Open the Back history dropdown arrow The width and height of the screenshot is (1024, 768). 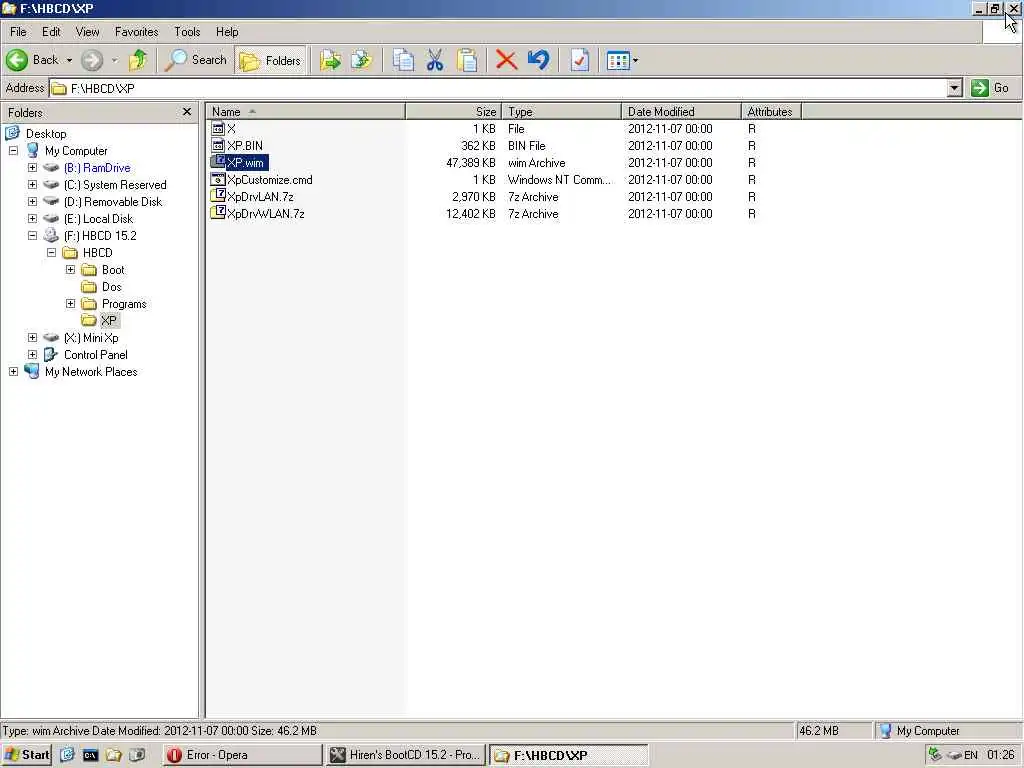coord(69,60)
